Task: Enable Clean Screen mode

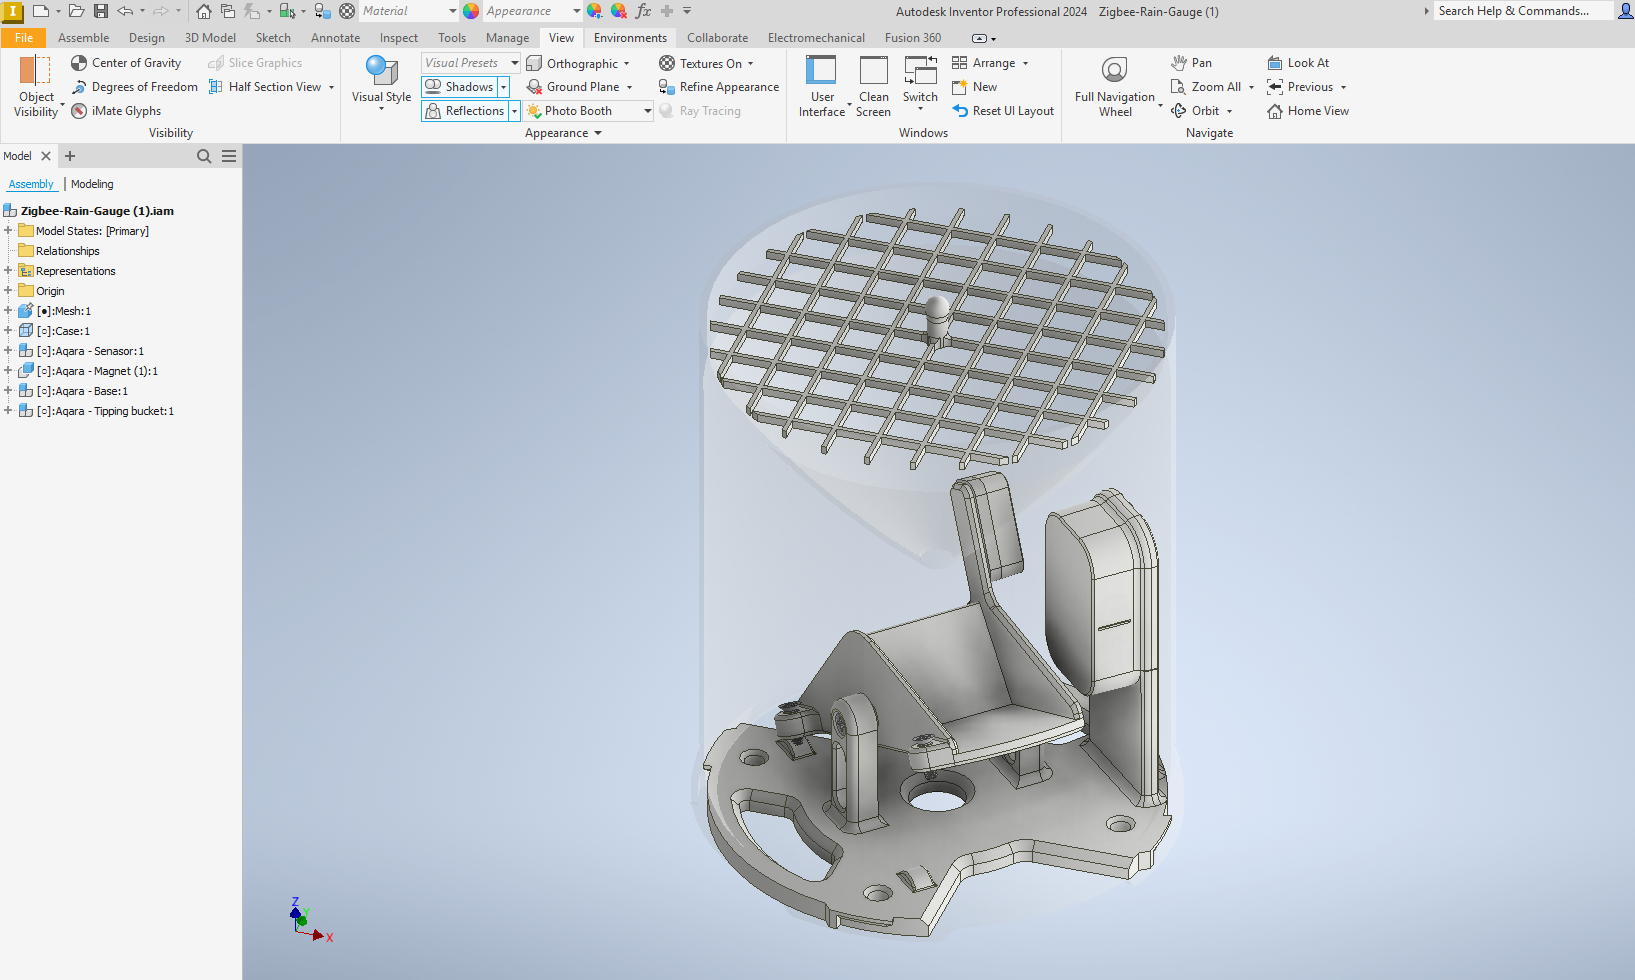Action: pos(873,86)
